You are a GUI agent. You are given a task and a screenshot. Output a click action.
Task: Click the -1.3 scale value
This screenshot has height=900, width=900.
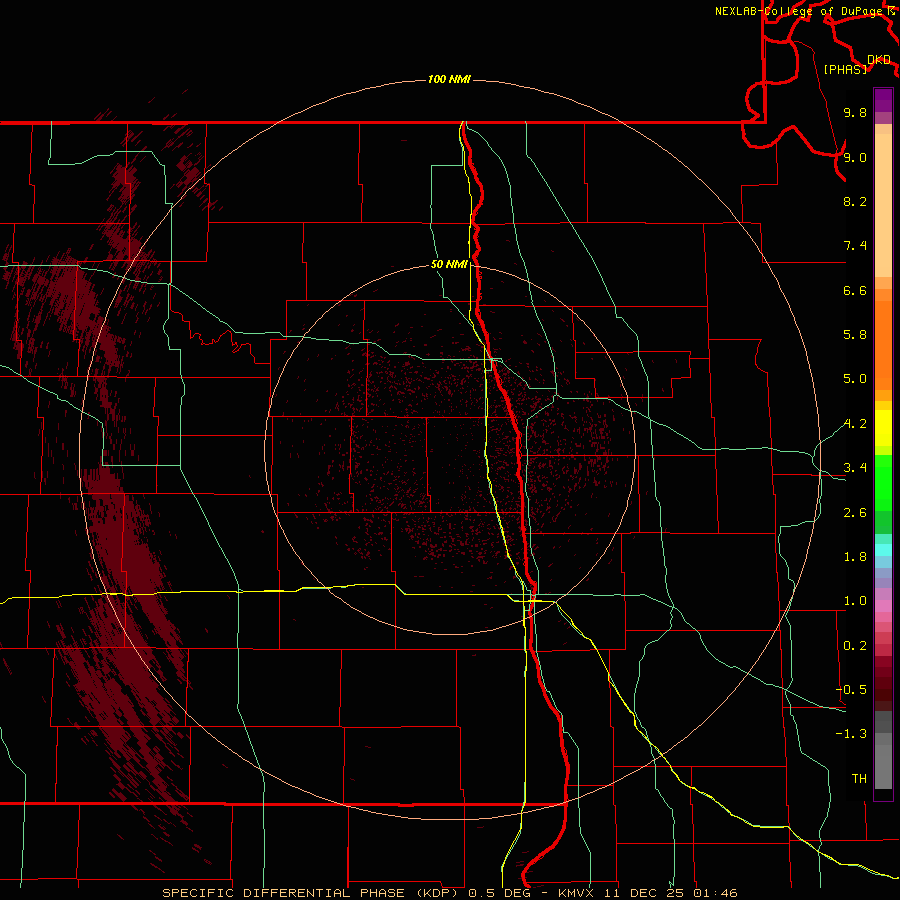pyautogui.click(x=852, y=734)
